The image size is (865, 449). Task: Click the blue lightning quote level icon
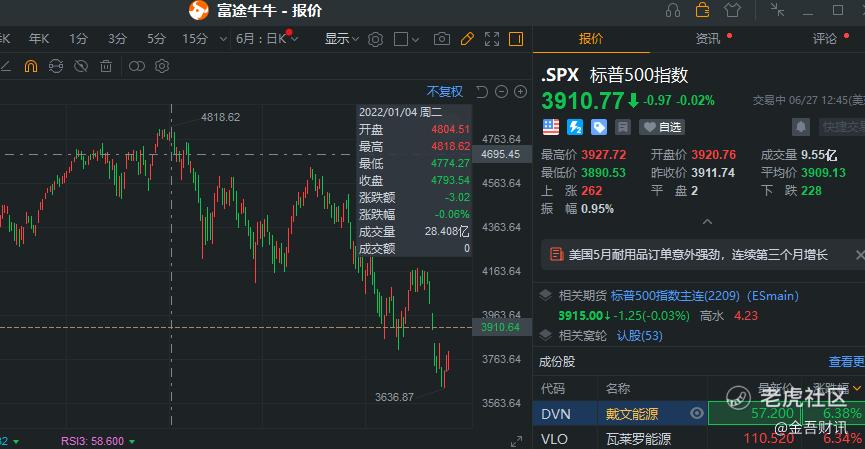tap(575, 127)
